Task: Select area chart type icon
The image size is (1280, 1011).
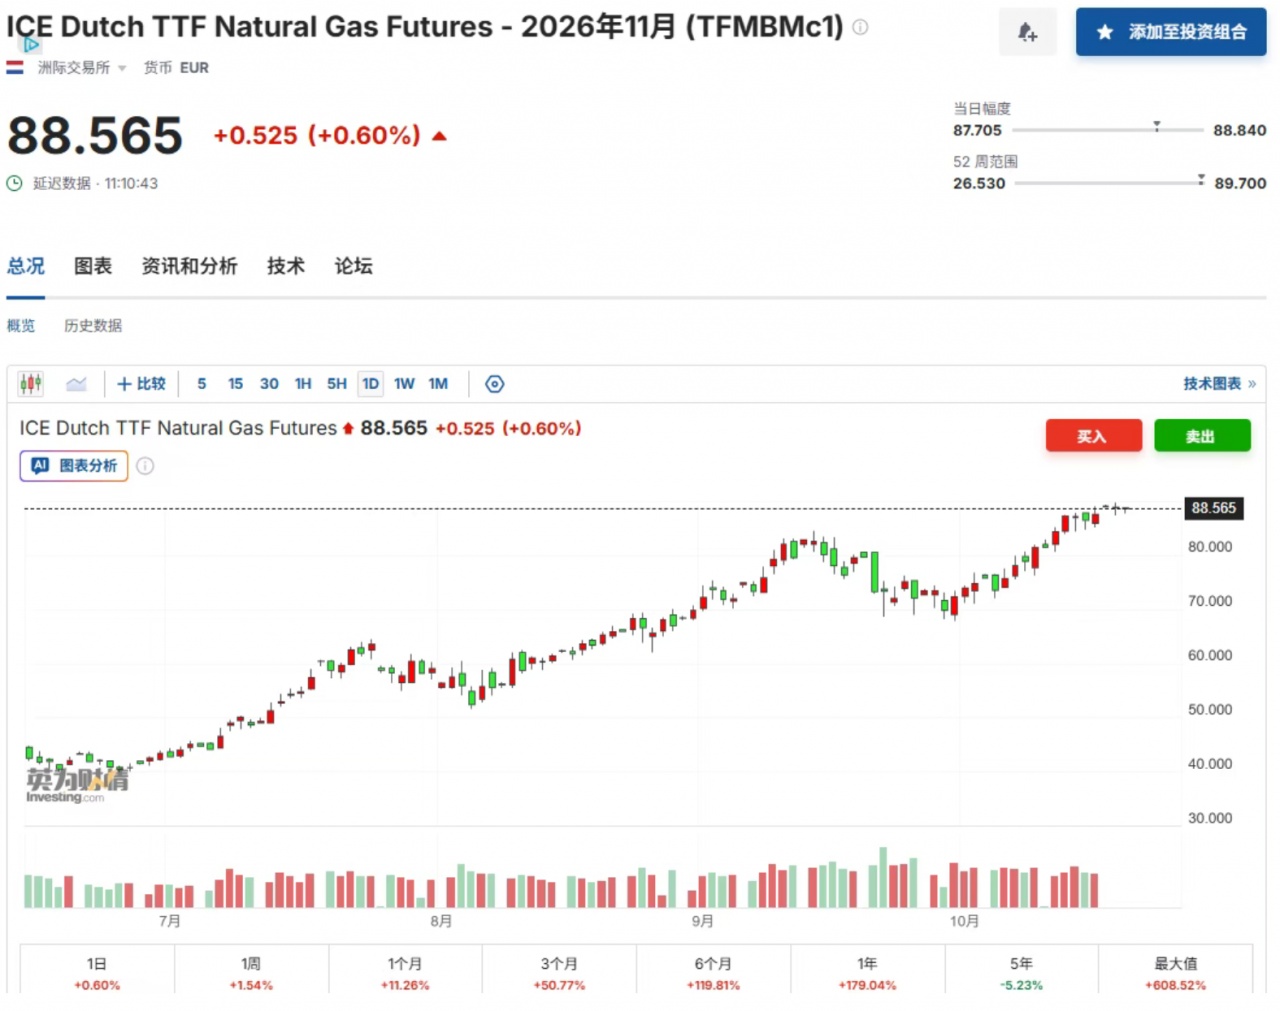Action: (76, 384)
